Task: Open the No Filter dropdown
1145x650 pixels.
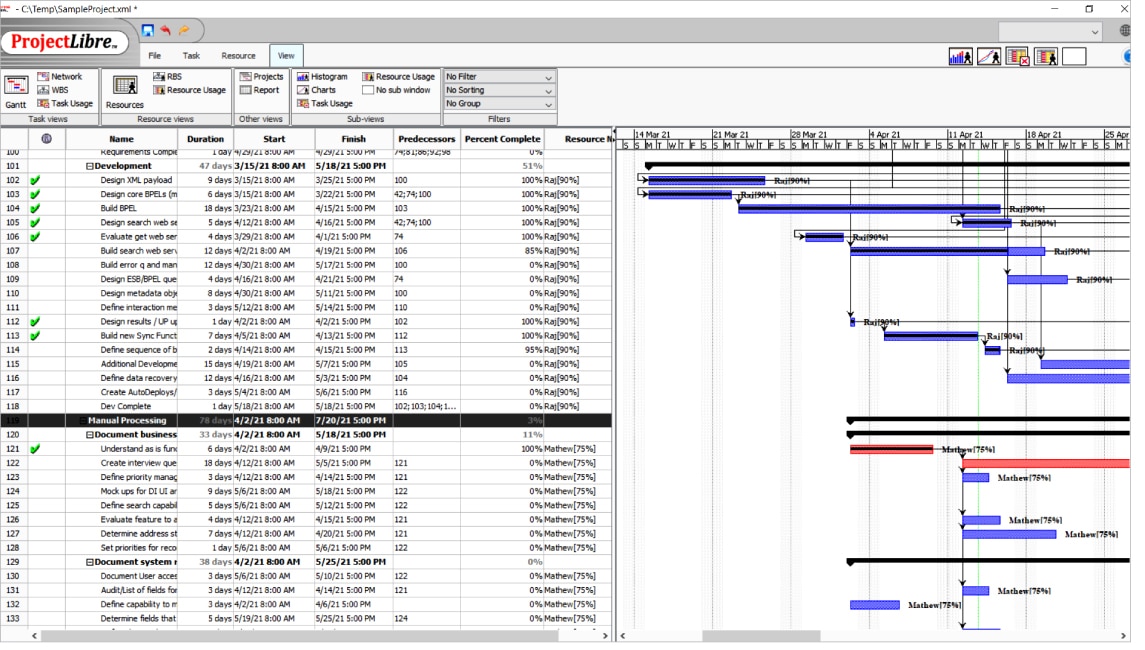Action: click(x=499, y=77)
